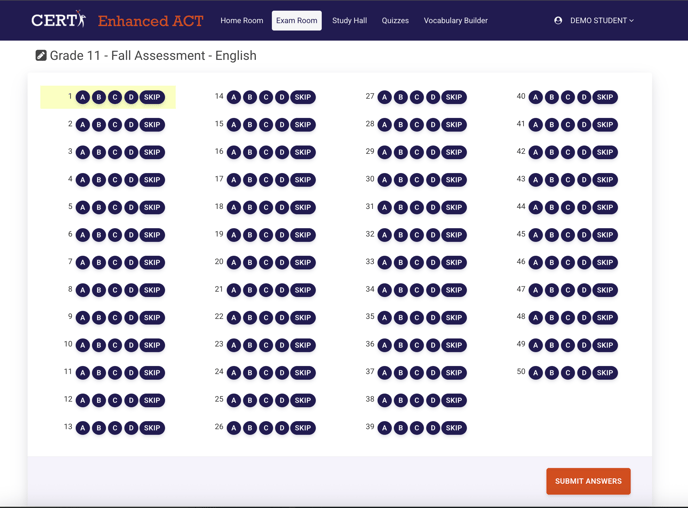This screenshot has width=688, height=508.
Task: Click the user profile icon
Action: click(x=558, y=20)
